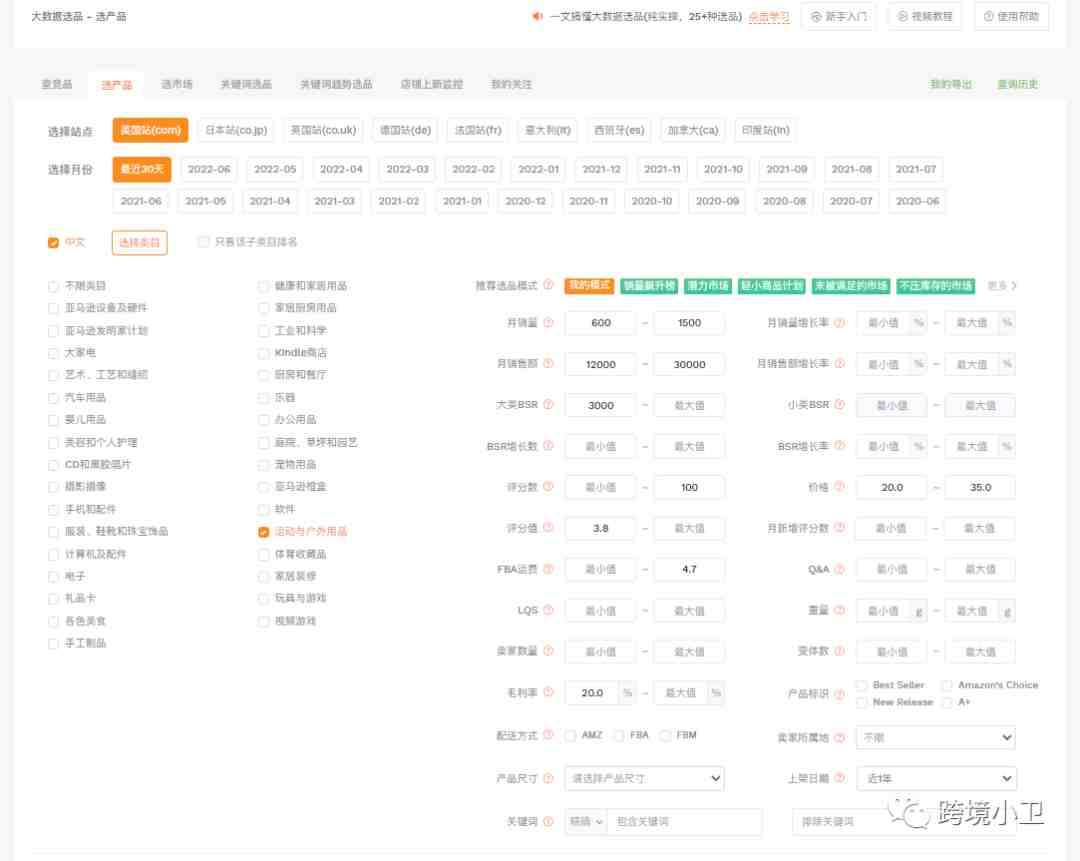Screen dimensions: 1080x861
Task: Click the 包含关键词 input field
Action: [685, 821]
